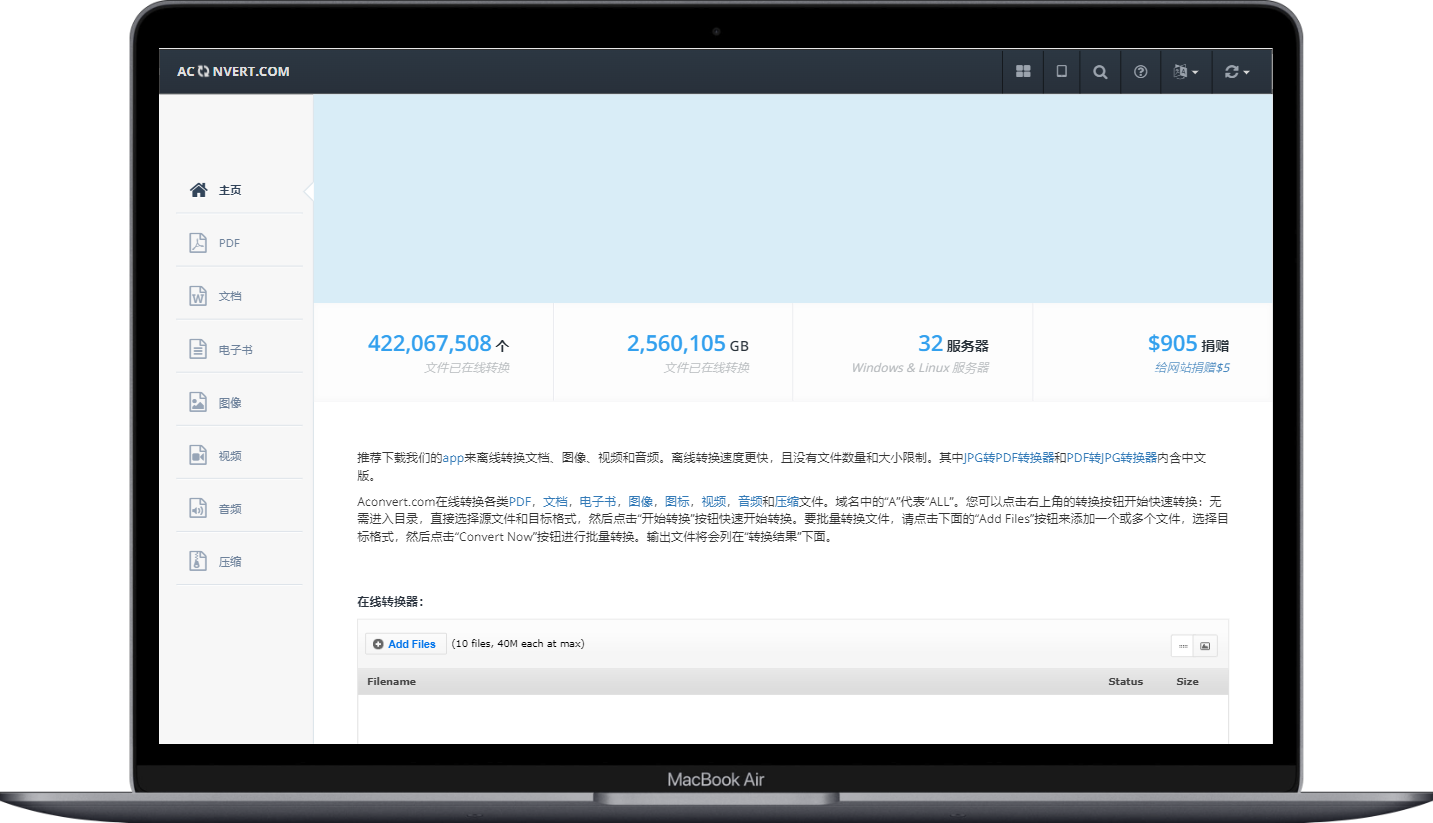Open the 文档 Word document icon

tap(198, 296)
